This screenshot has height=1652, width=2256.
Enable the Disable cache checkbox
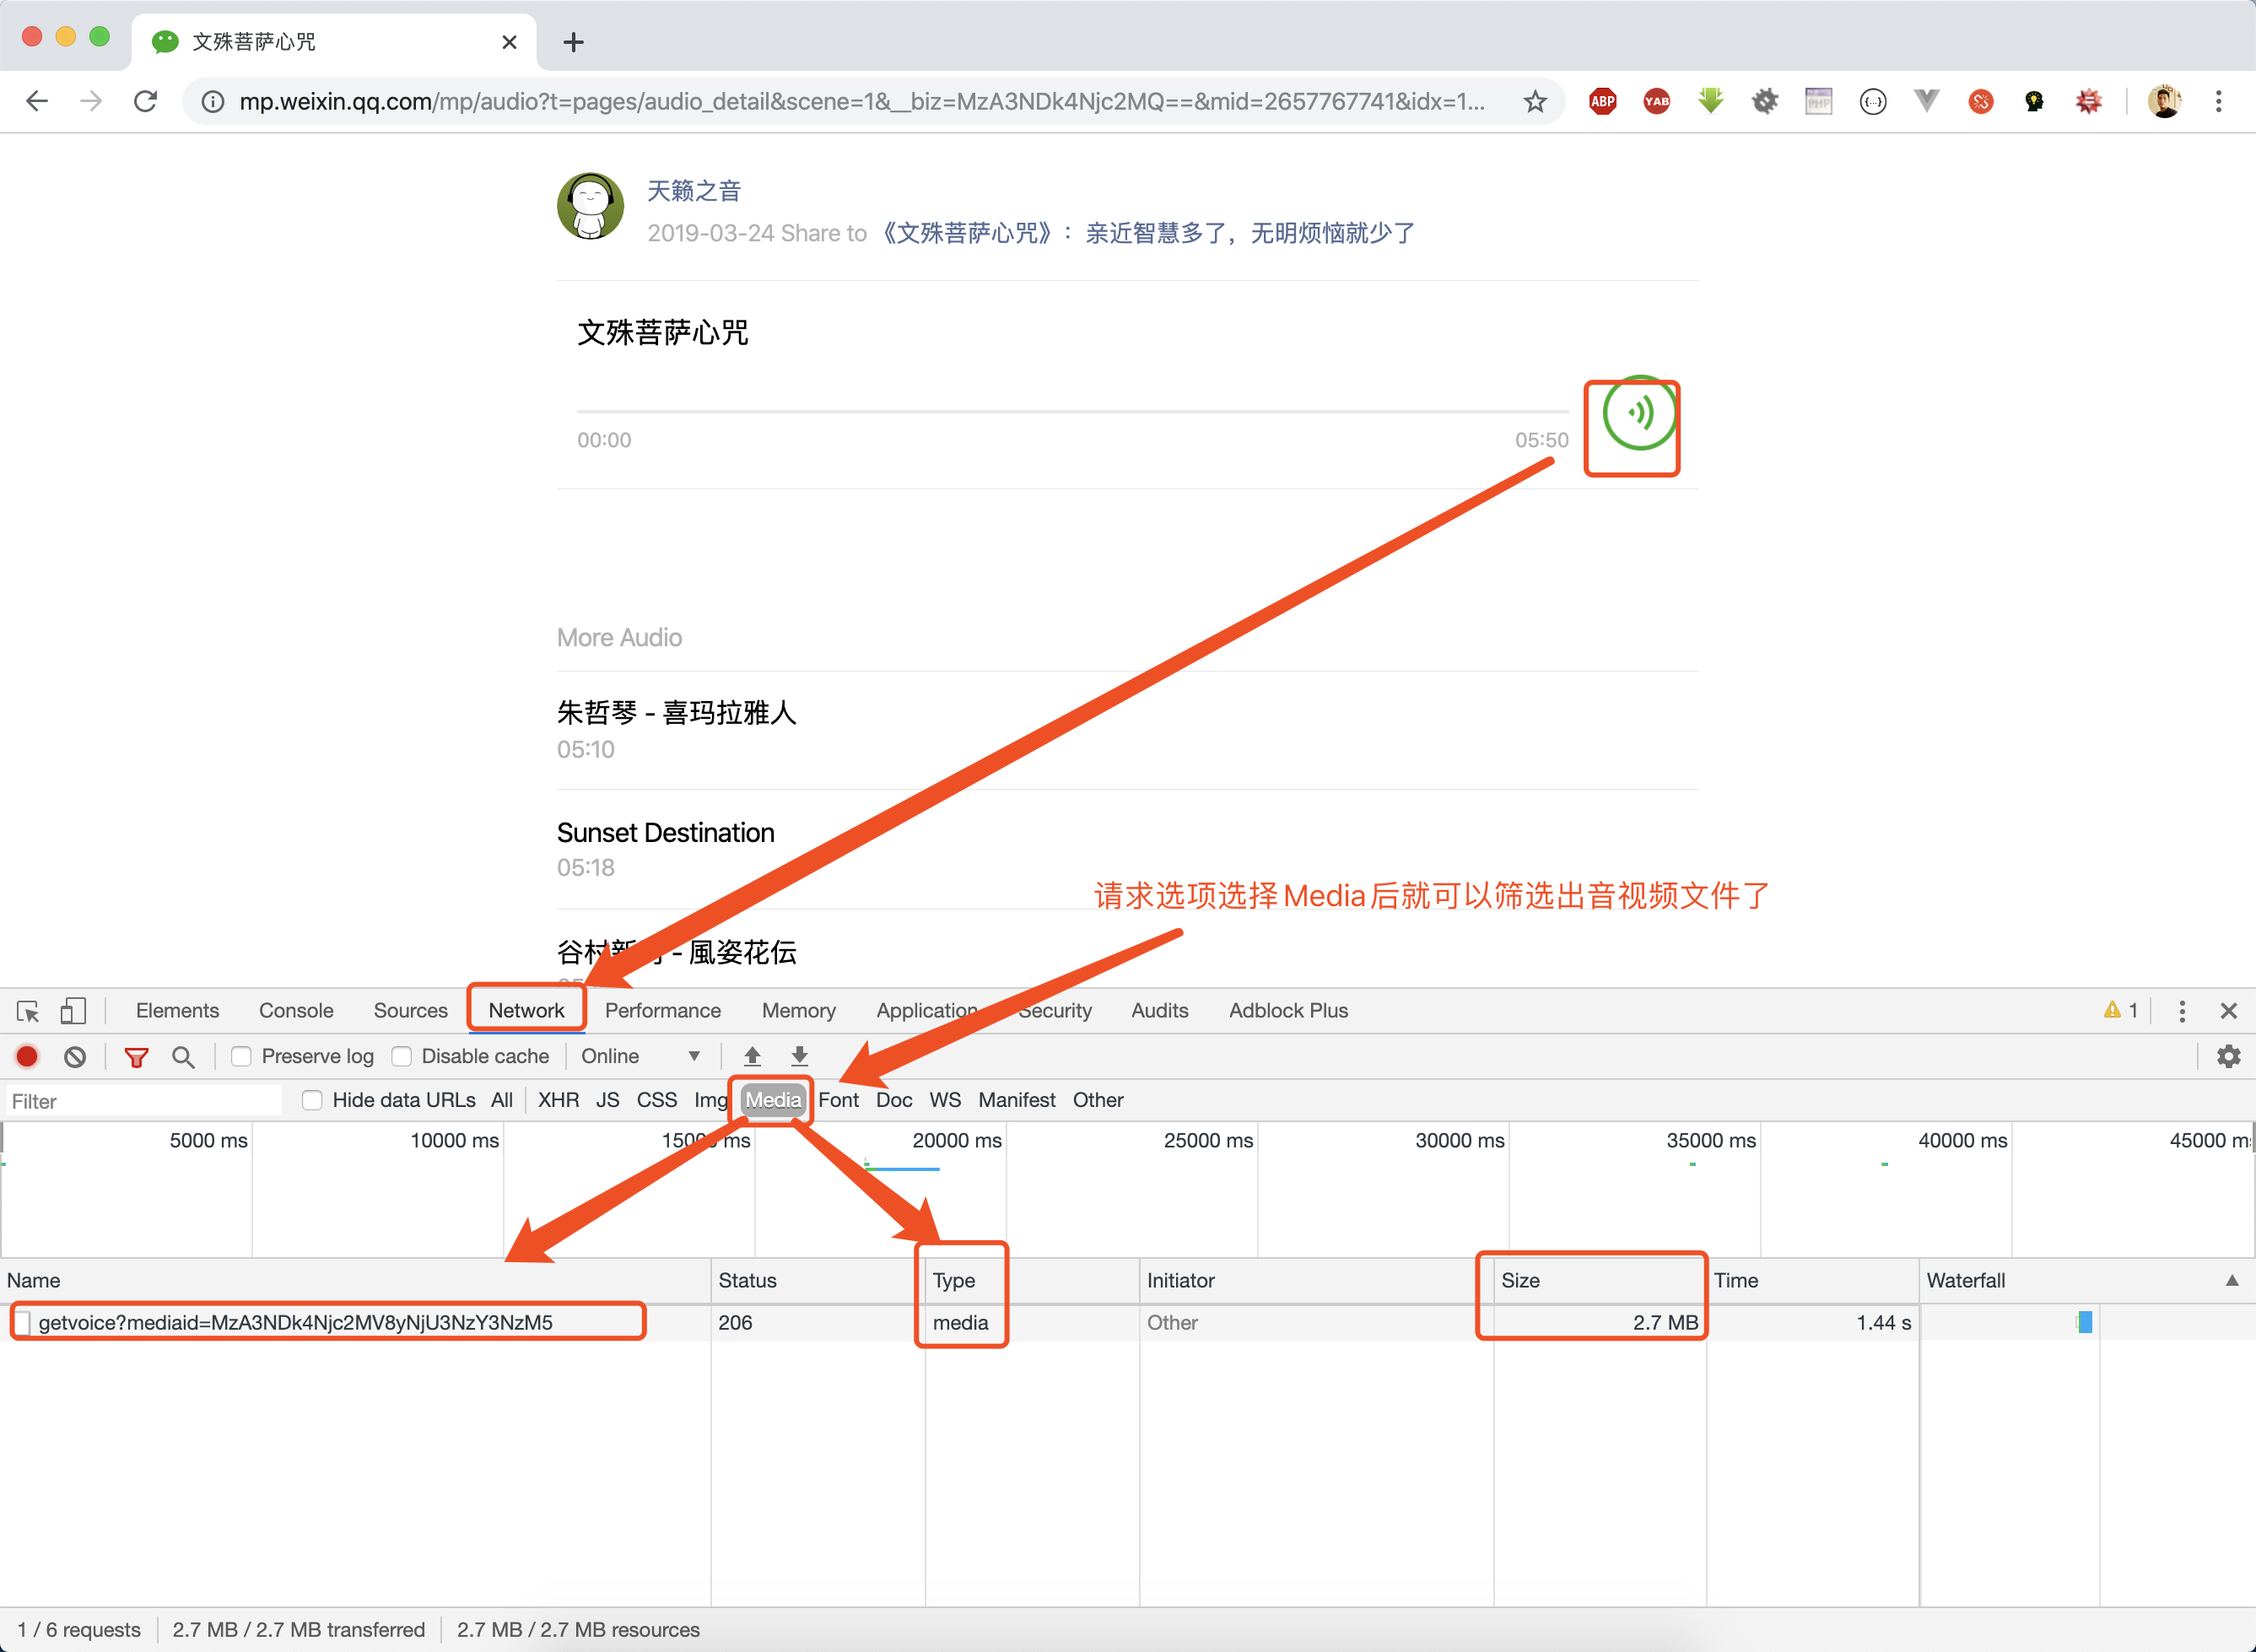(401, 1056)
